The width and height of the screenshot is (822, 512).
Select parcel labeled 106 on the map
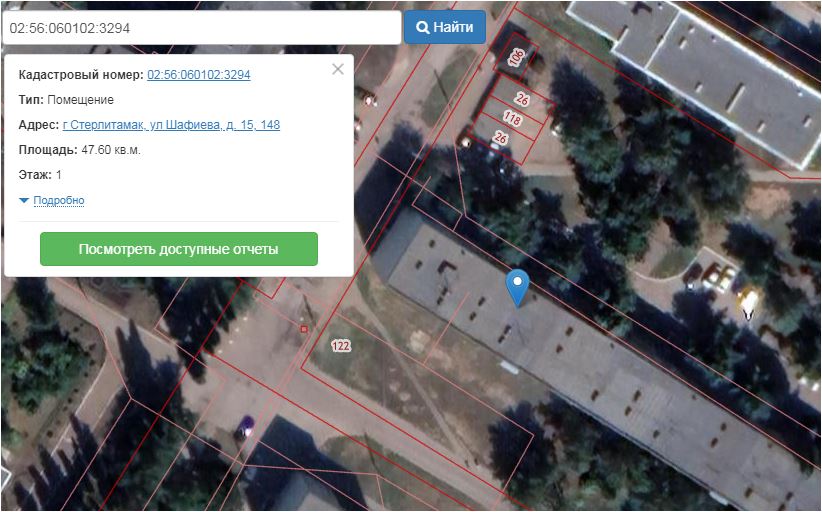click(516, 59)
